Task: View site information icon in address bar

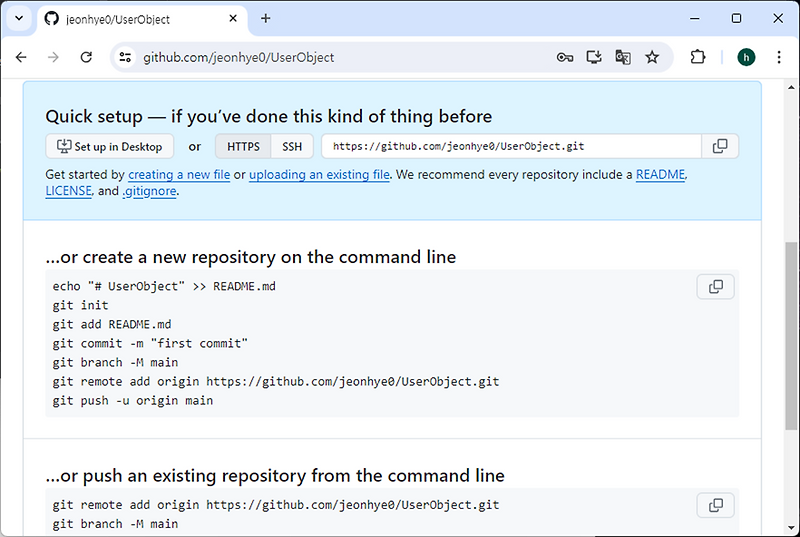Action: click(125, 57)
